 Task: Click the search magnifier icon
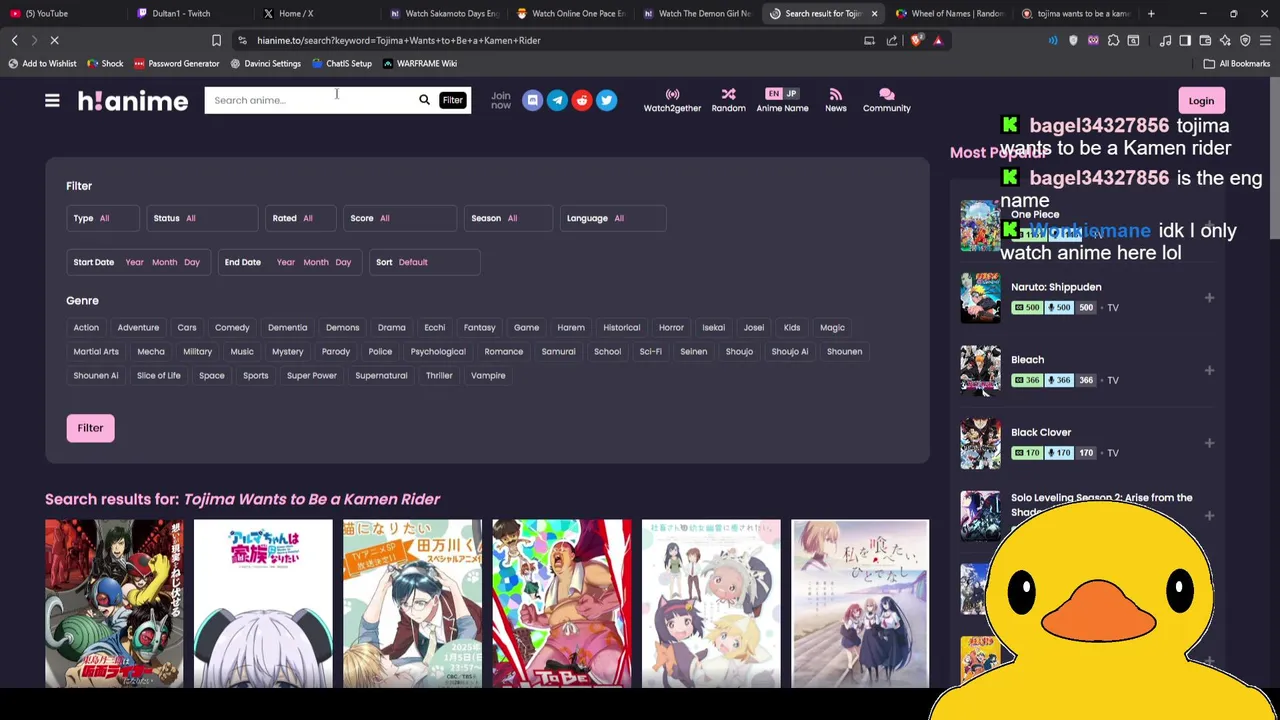424,100
